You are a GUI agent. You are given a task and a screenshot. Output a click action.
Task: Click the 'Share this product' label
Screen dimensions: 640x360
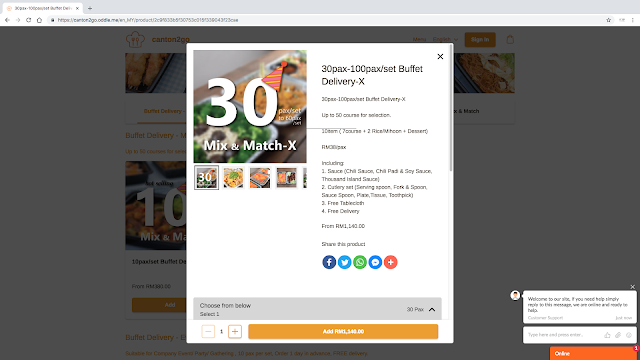point(343,244)
